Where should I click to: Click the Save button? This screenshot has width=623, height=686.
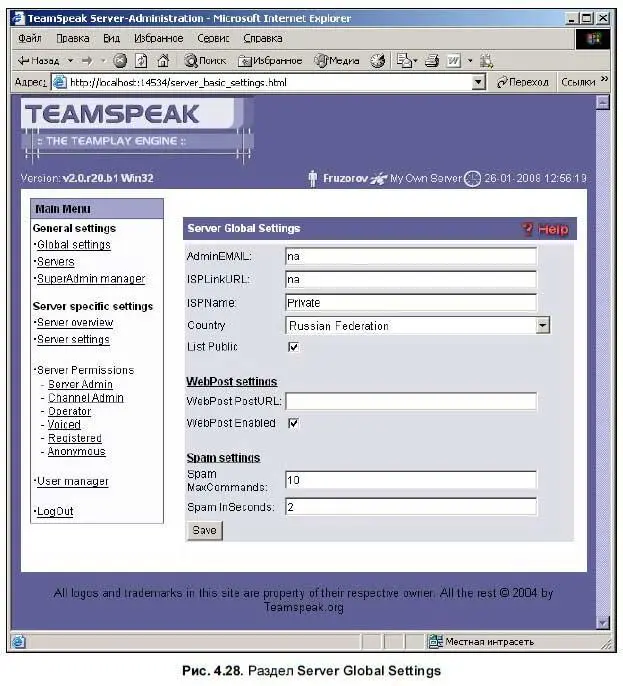tap(205, 531)
